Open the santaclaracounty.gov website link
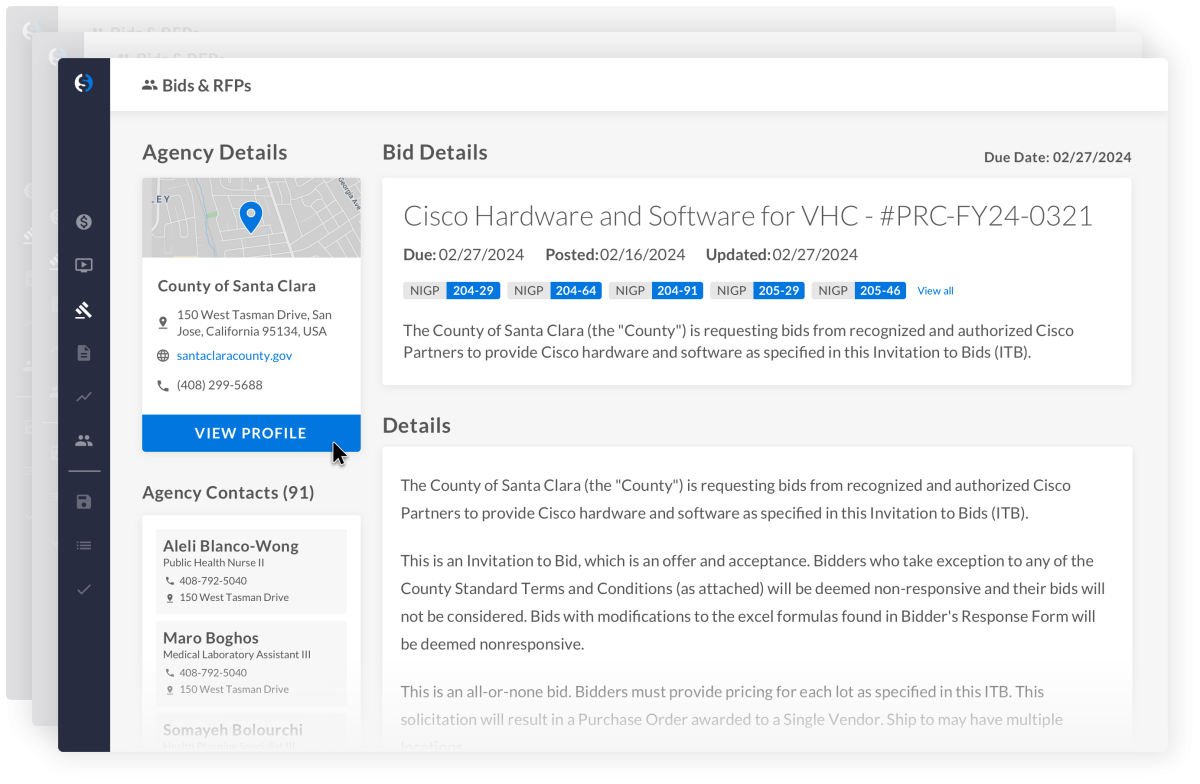Screen dimensions: 1200x784 coord(234,356)
